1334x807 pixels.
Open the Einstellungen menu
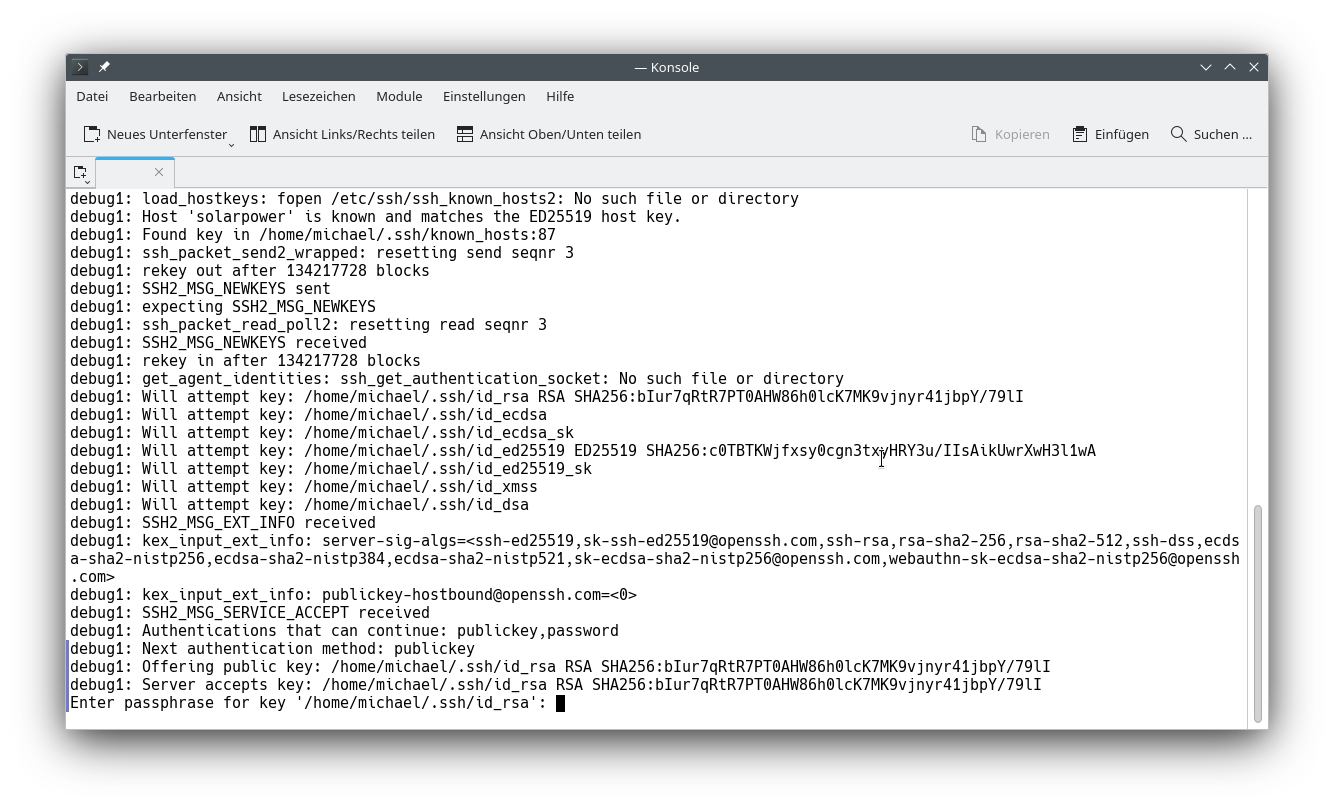pyautogui.click(x=484, y=96)
